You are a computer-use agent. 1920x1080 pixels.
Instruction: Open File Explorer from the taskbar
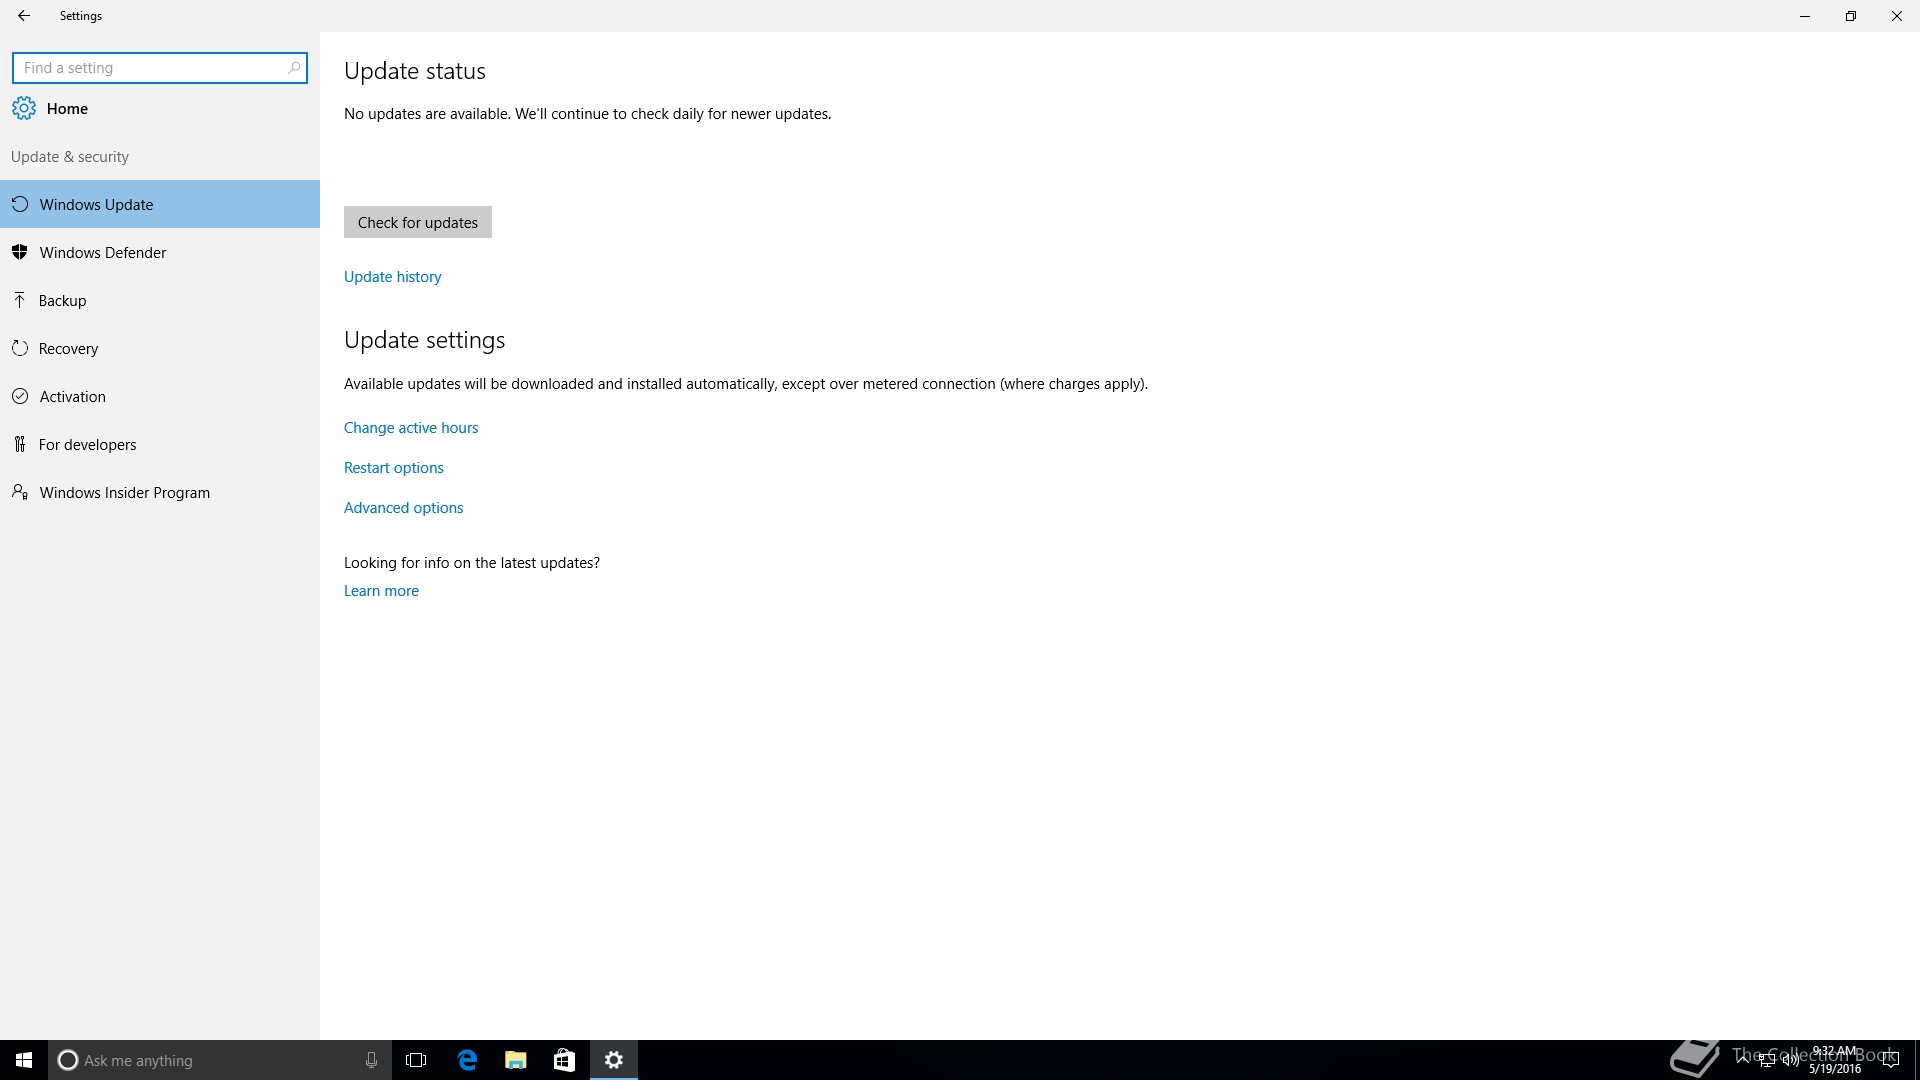pyautogui.click(x=516, y=1060)
